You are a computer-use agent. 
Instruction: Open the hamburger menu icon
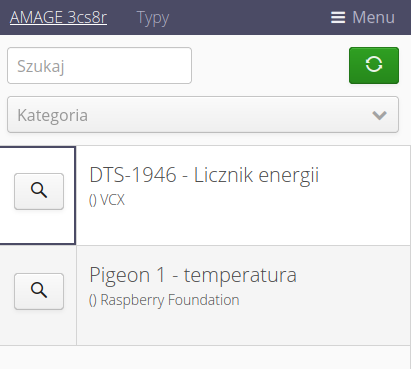tap(338, 18)
